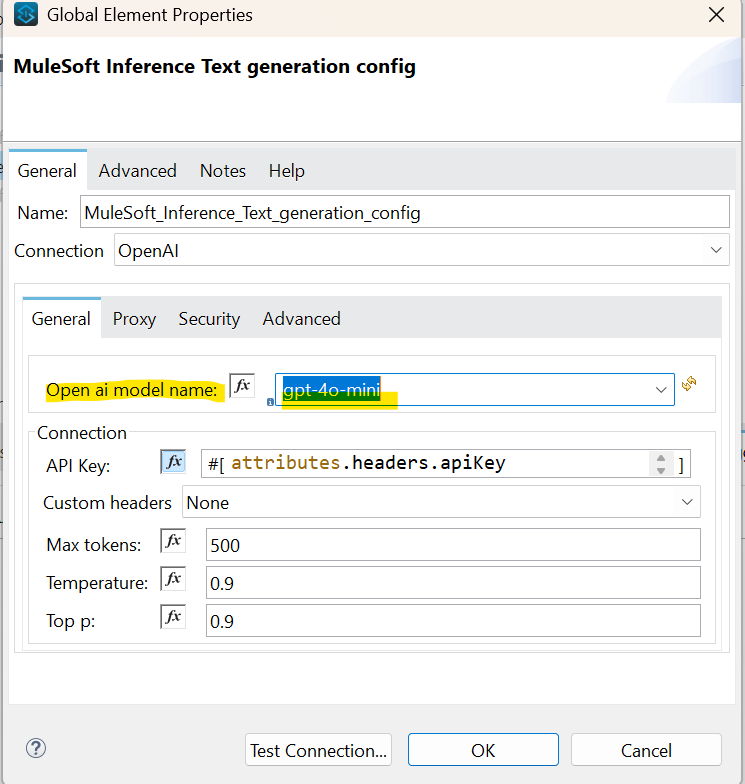Toggle fx expression button for Max tokens

(x=173, y=541)
